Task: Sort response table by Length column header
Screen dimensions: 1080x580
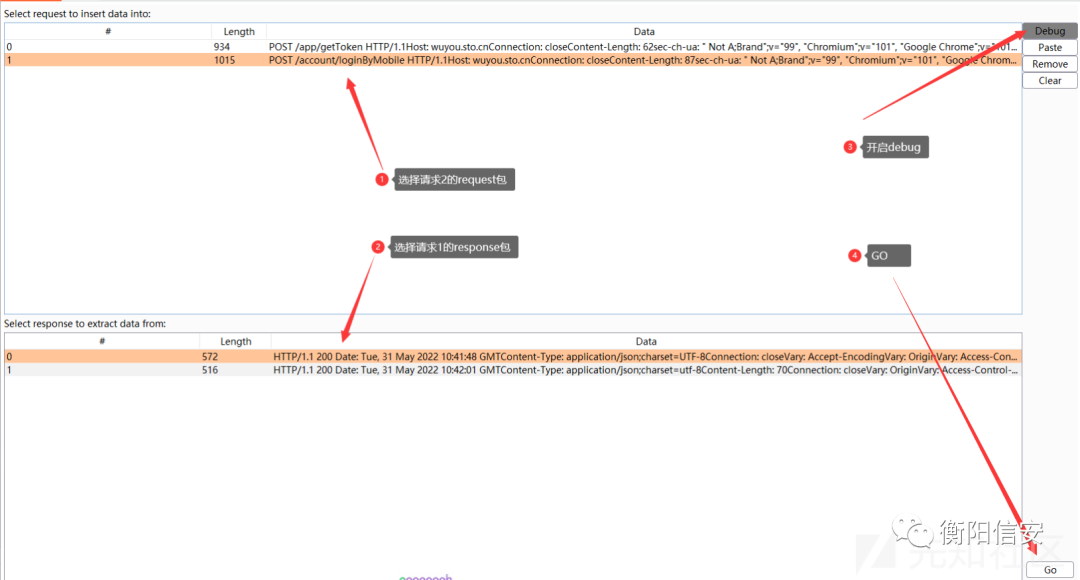Action: (236, 341)
